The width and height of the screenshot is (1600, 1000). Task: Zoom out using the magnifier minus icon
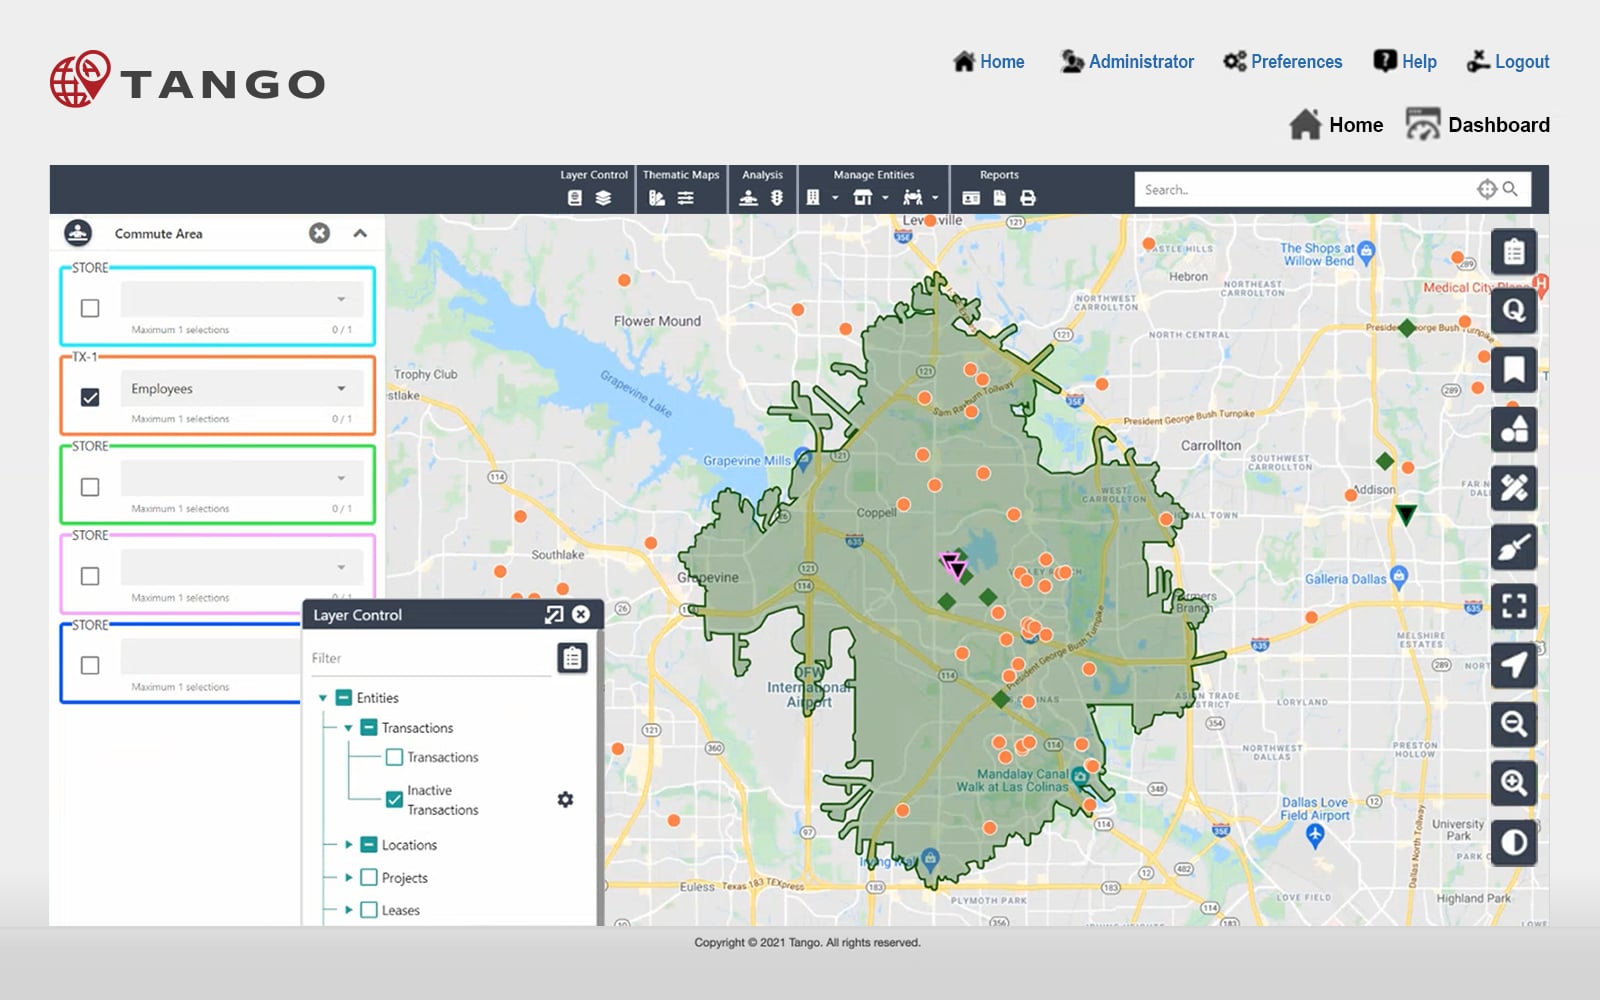[x=1514, y=724]
